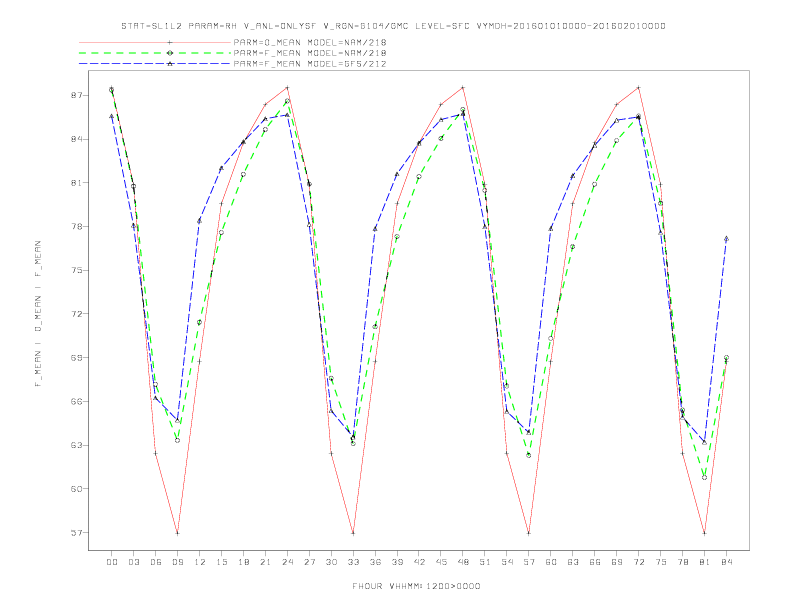Viewport: 792px width, 612px height.
Task: Click the chart title starting STAT=SLIL2
Action: (393, 26)
